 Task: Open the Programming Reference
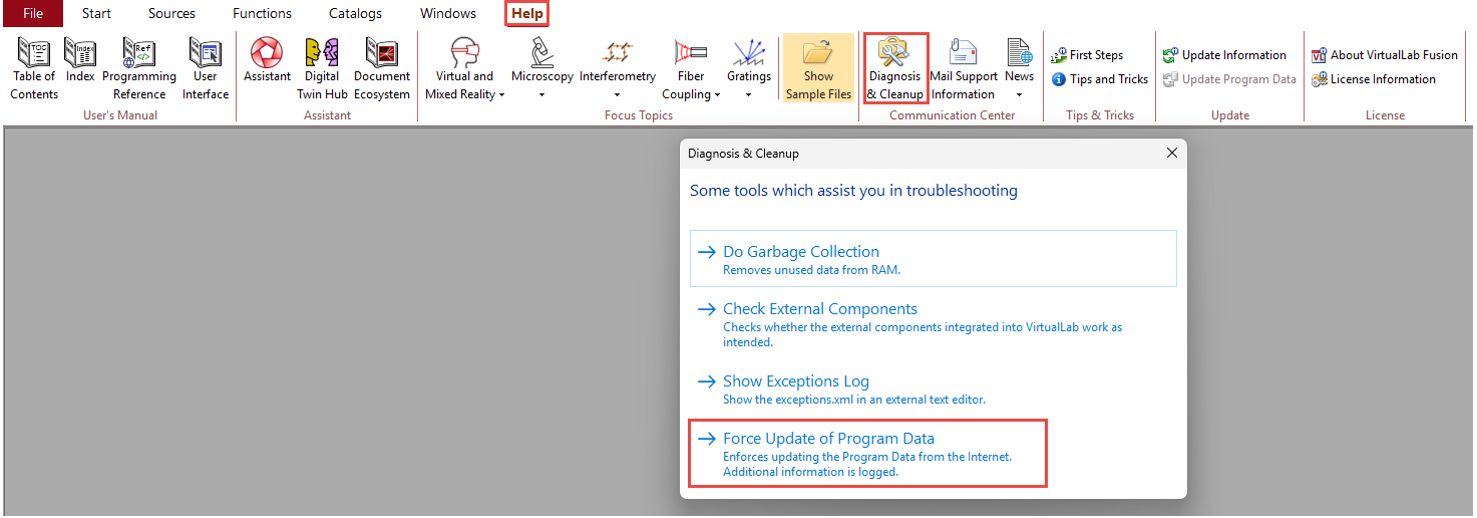(139, 68)
